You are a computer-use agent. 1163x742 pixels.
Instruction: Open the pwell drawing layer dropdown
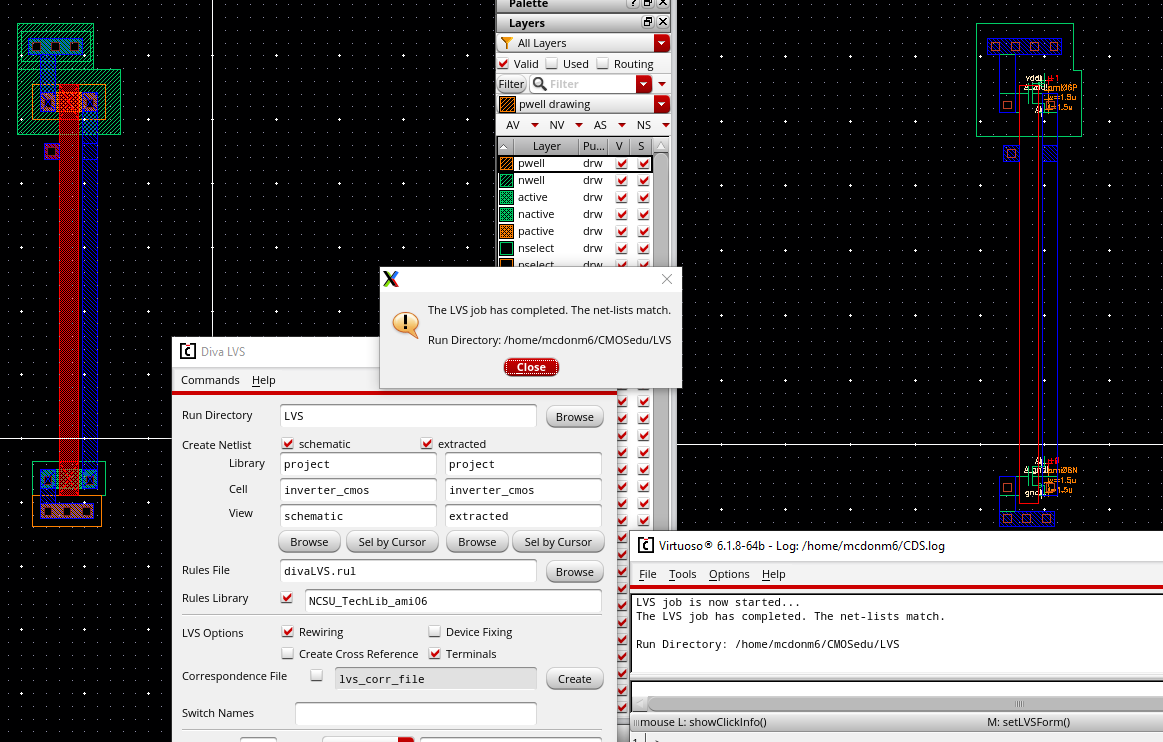662,105
